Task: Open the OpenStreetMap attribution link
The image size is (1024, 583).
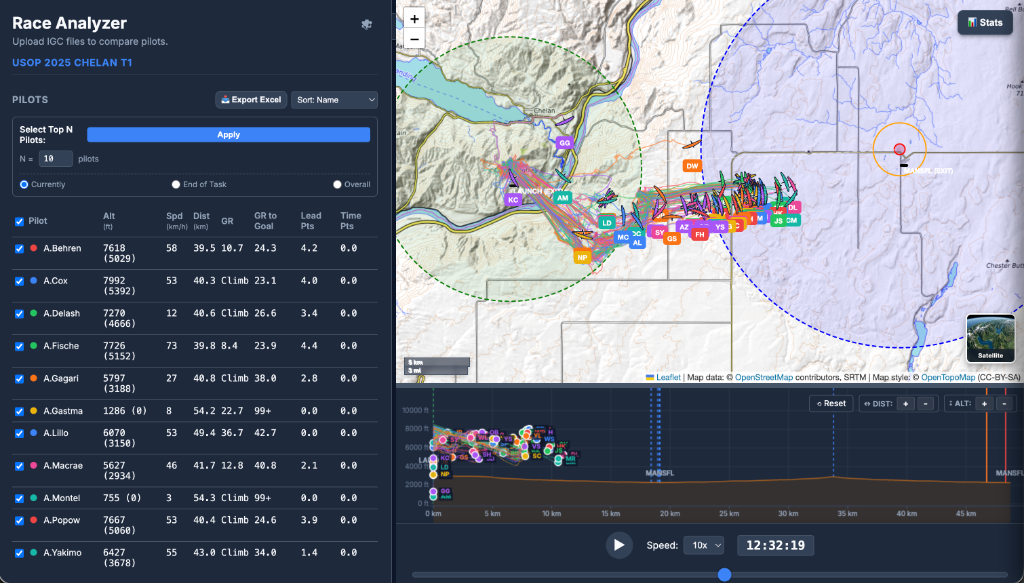Action: click(x=763, y=377)
